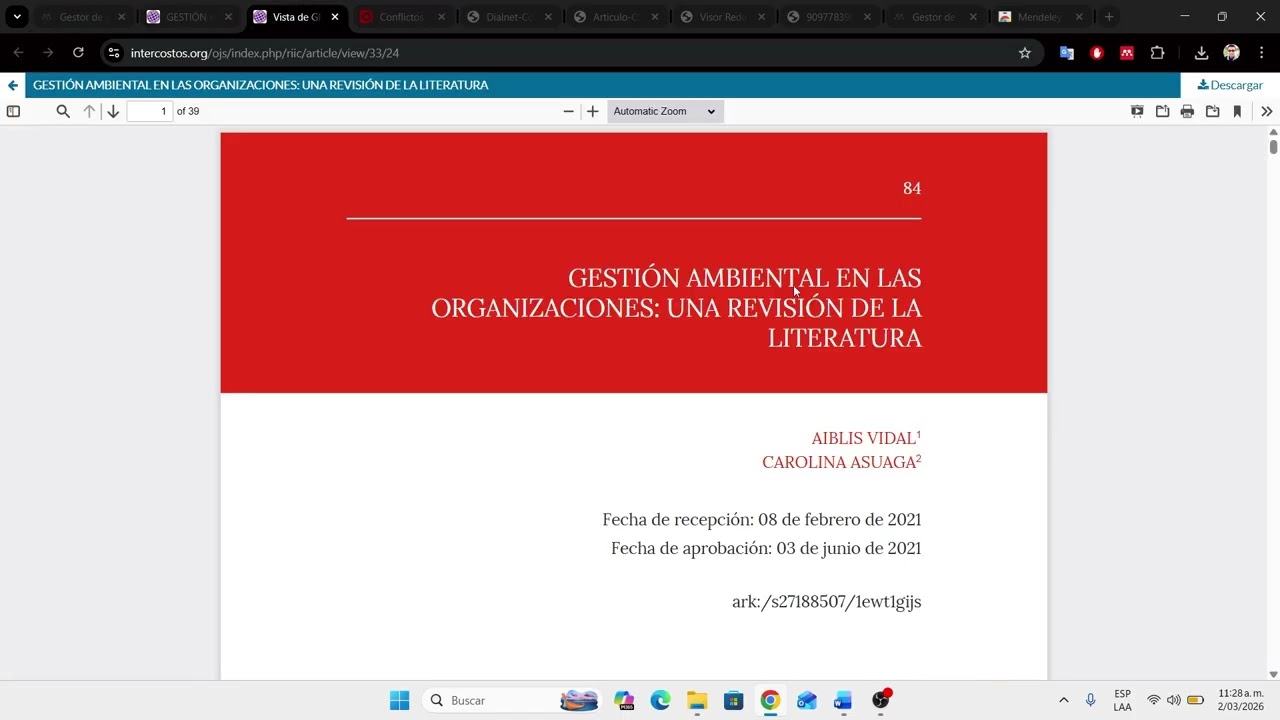This screenshot has height=720, width=1280.
Task: Switch to the Dialnet tab
Action: click(x=508, y=17)
